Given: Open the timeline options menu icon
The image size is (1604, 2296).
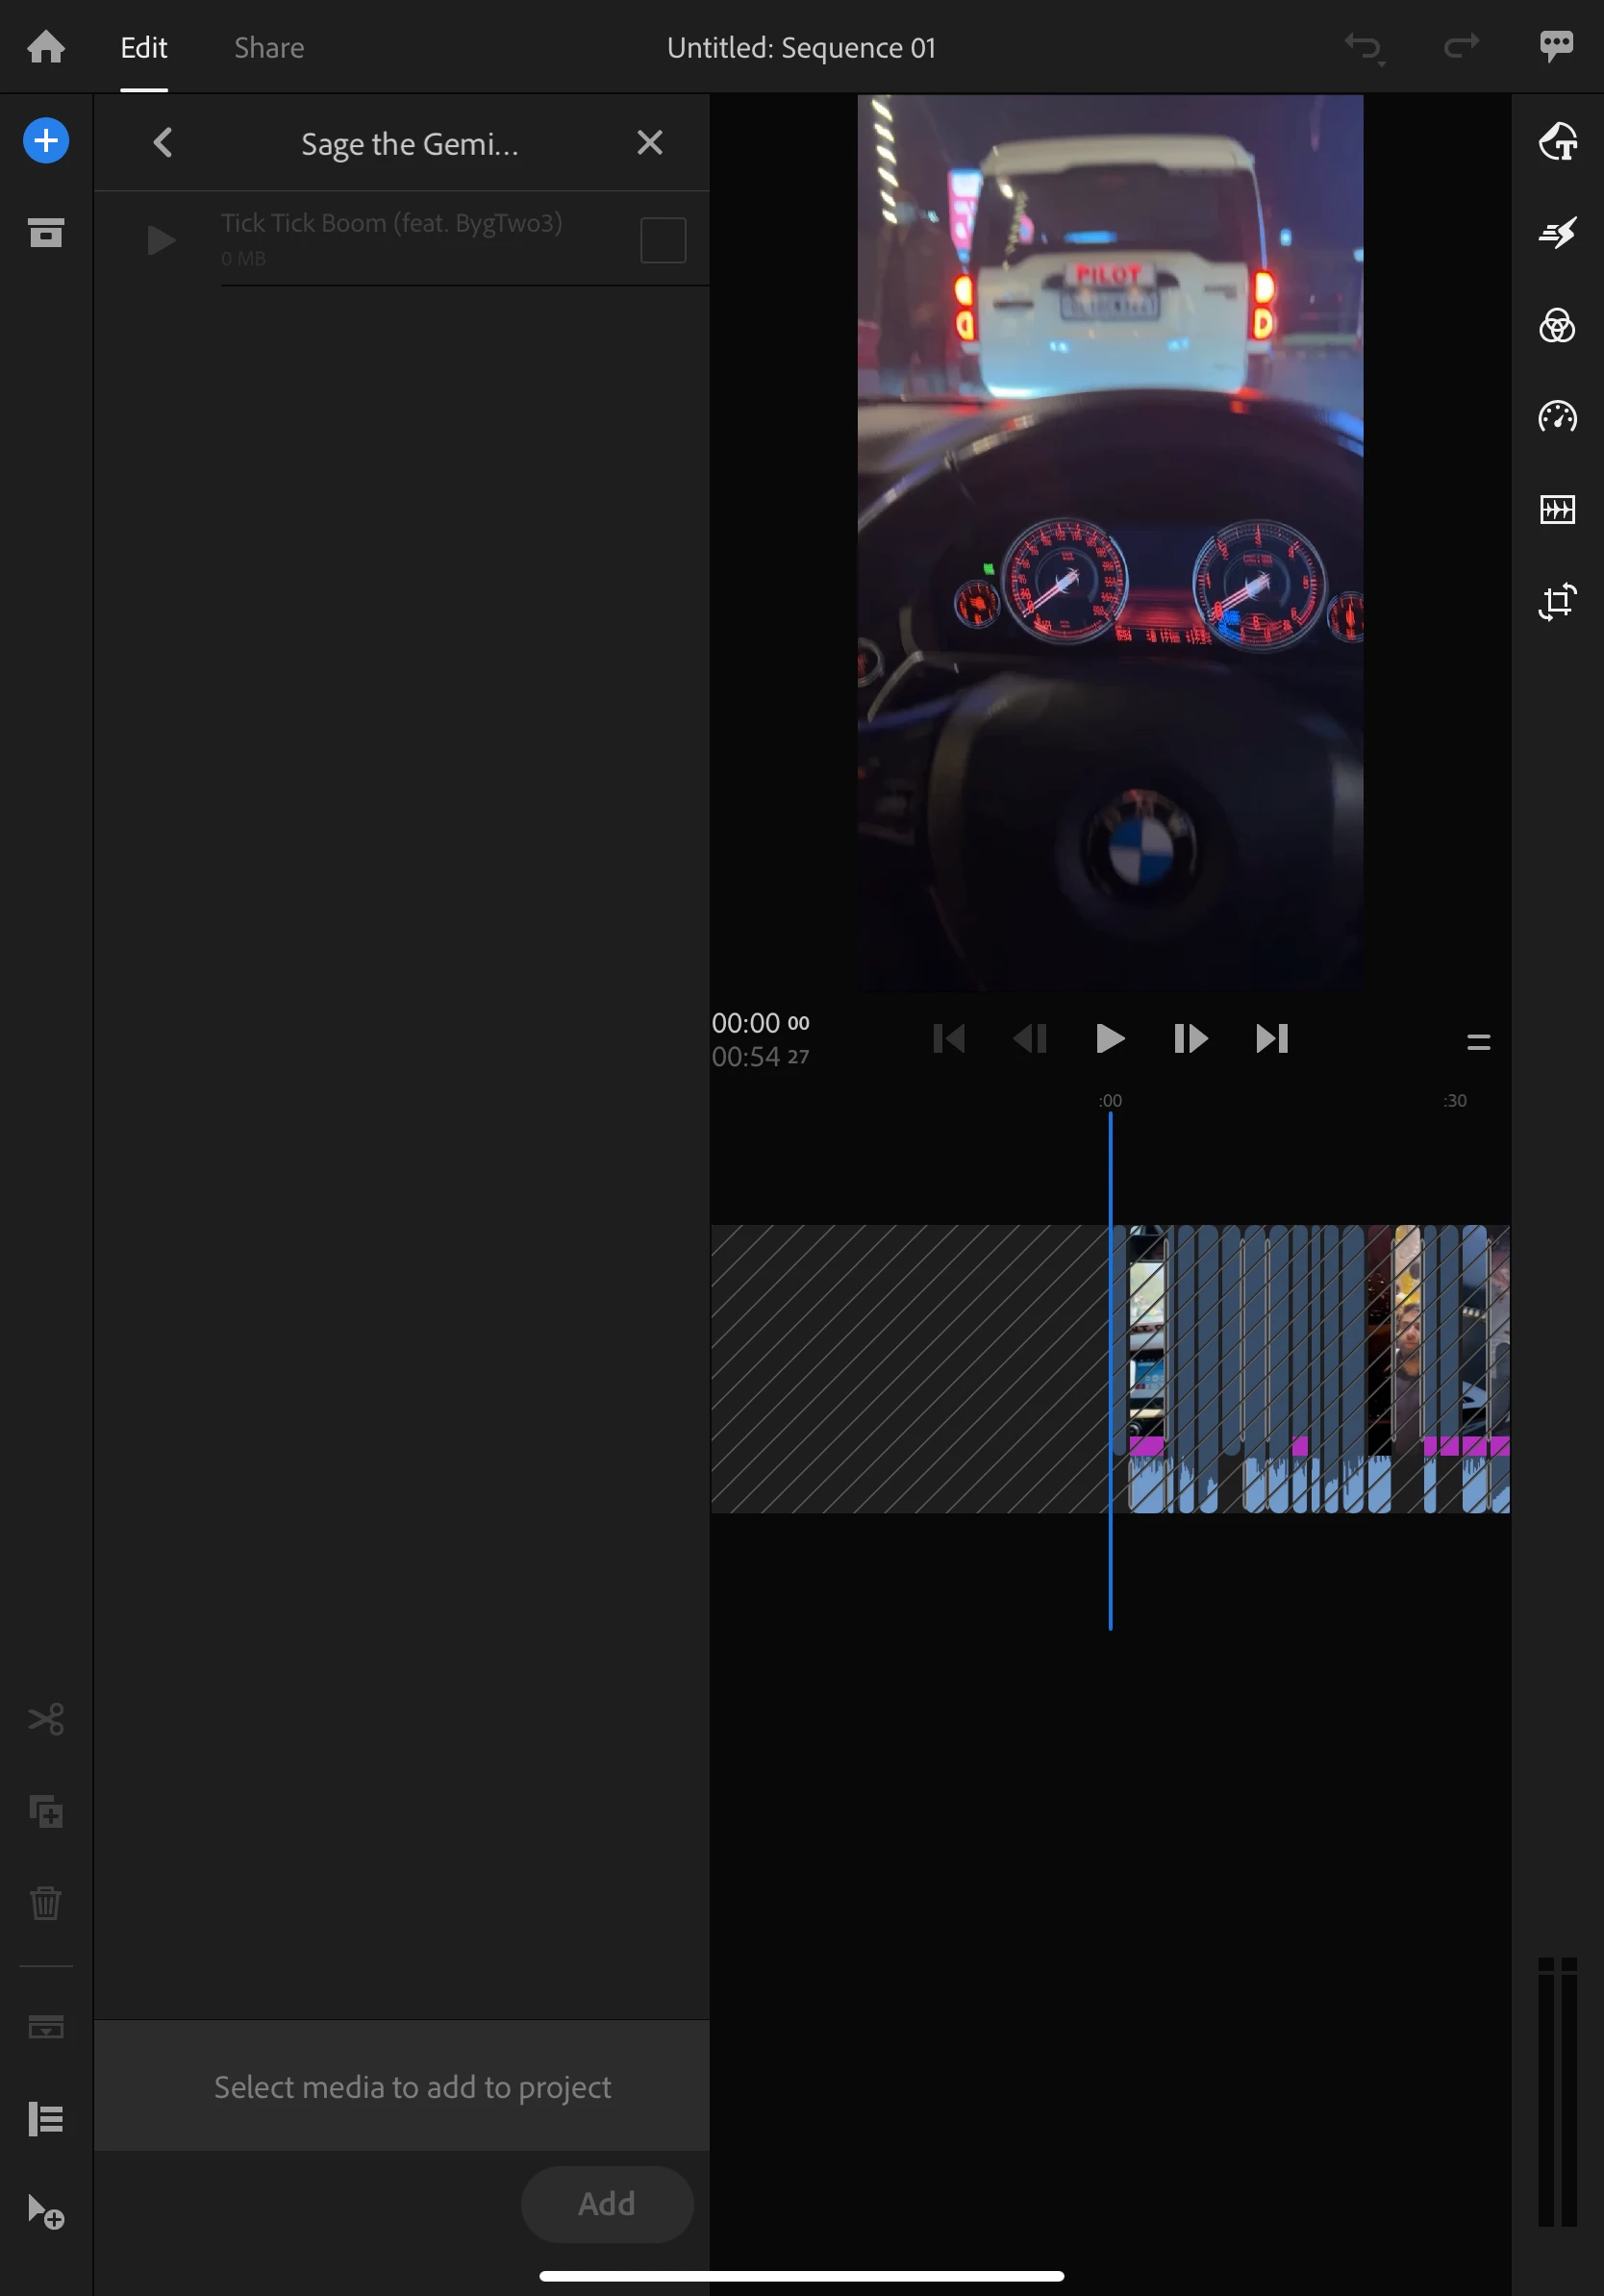Looking at the screenshot, I should tap(1478, 1042).
